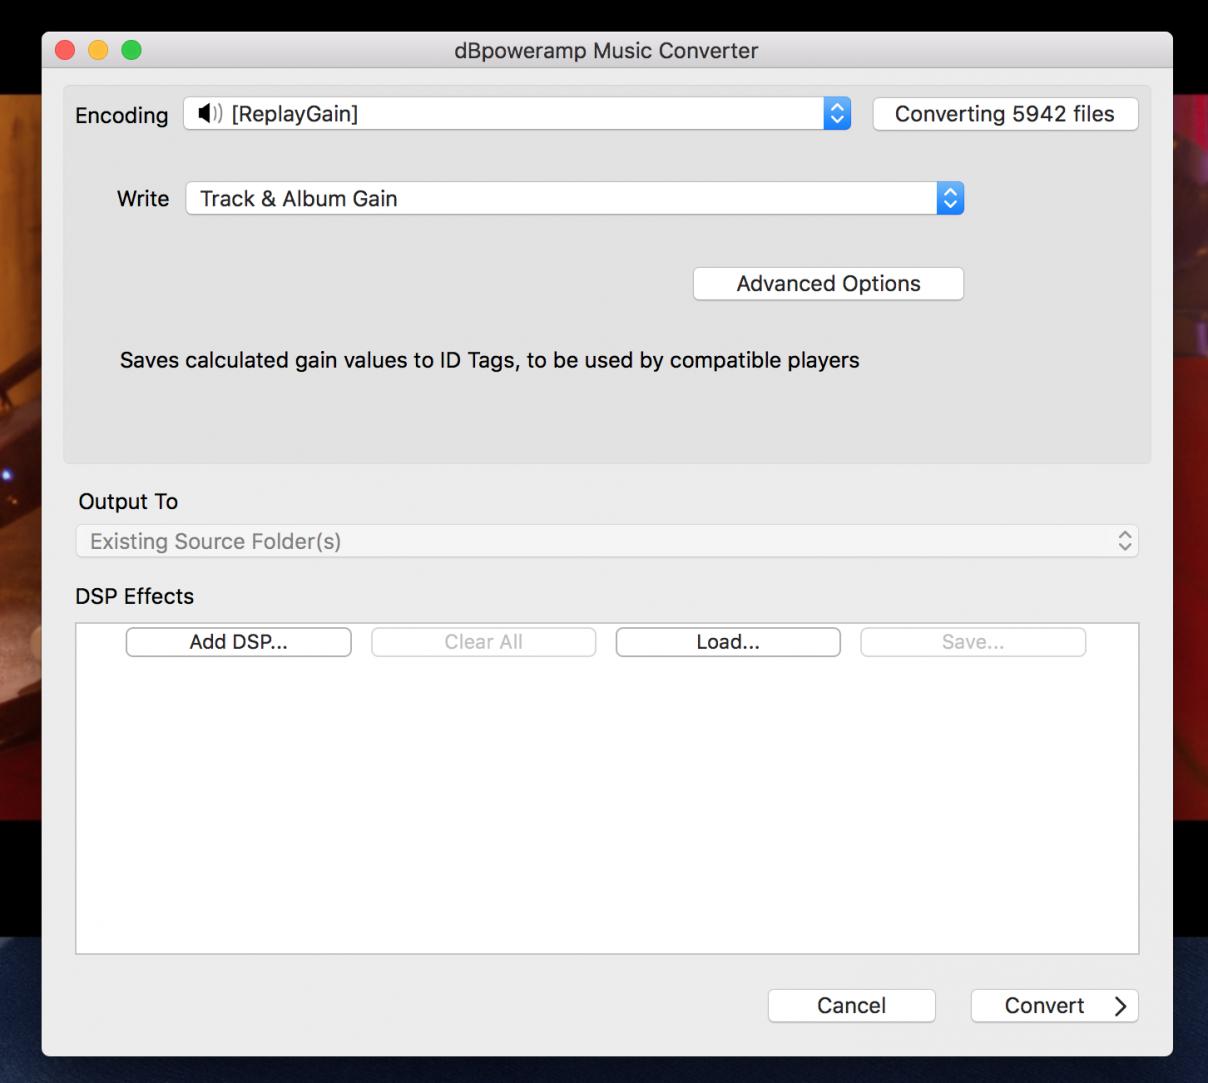Click the Save... button in DSP Effects
The height and width of the screenshot is (1083, 1208).
point(972,642)
